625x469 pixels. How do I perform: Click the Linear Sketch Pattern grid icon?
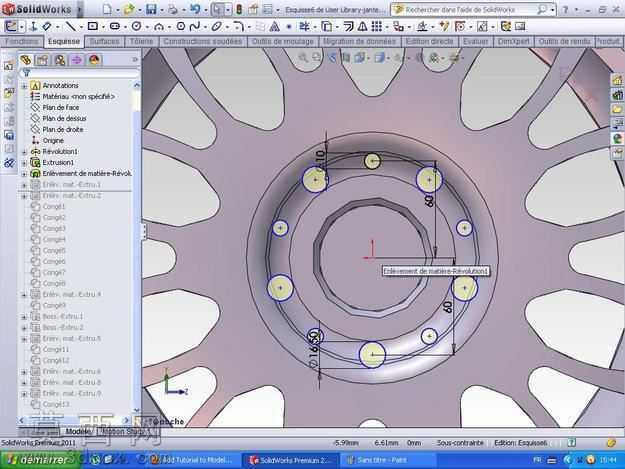[376, 27]
